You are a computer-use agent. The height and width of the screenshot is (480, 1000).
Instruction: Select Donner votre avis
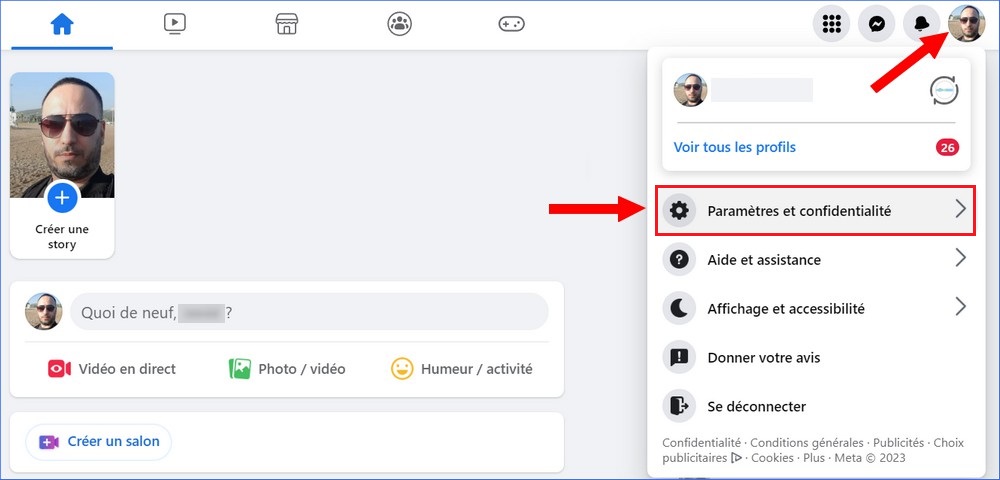pyautogui.click(x=763, y=358)
